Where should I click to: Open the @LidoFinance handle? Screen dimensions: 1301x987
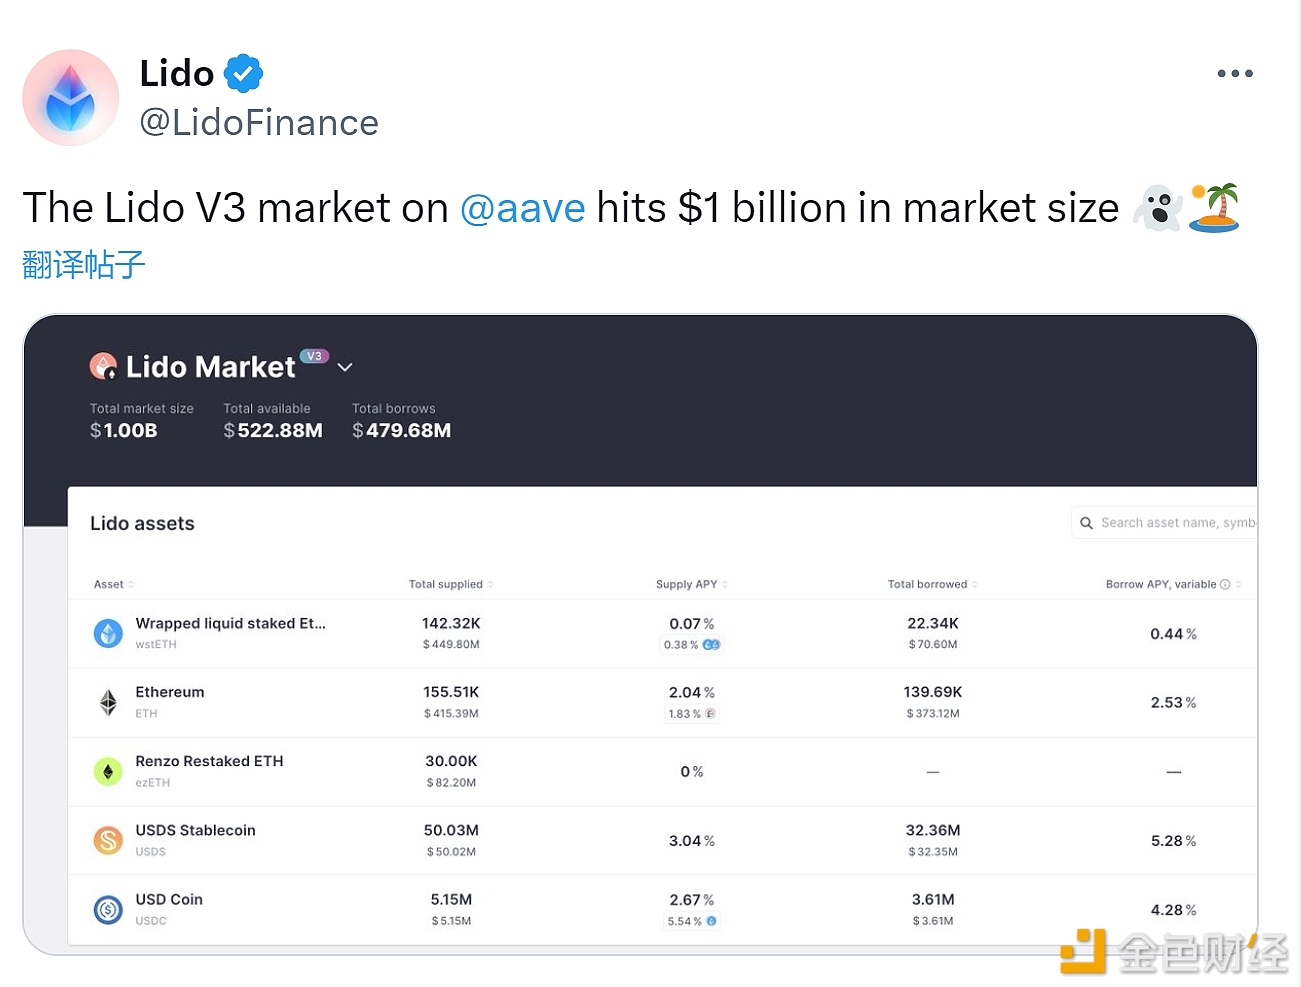[259, 123]
